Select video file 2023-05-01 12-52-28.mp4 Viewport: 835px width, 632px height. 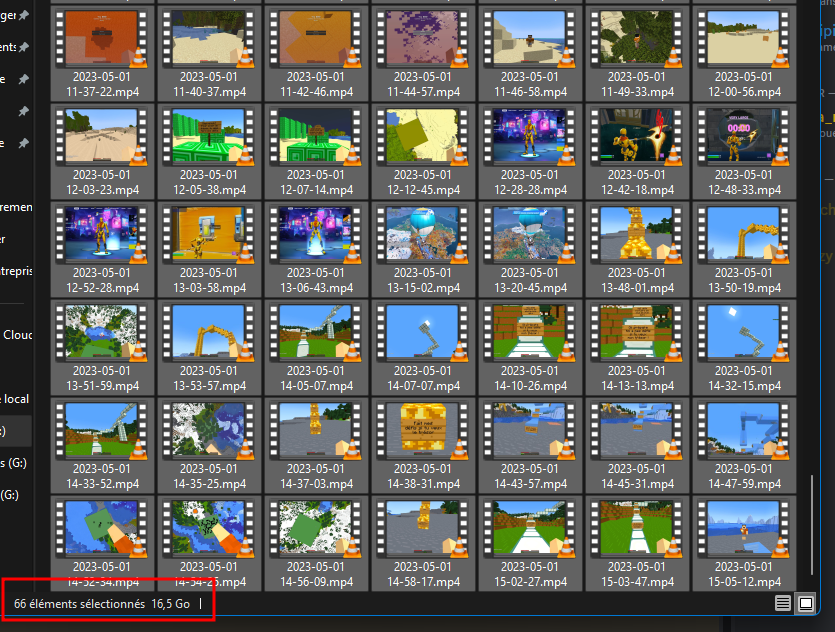[x=102, y=249]
